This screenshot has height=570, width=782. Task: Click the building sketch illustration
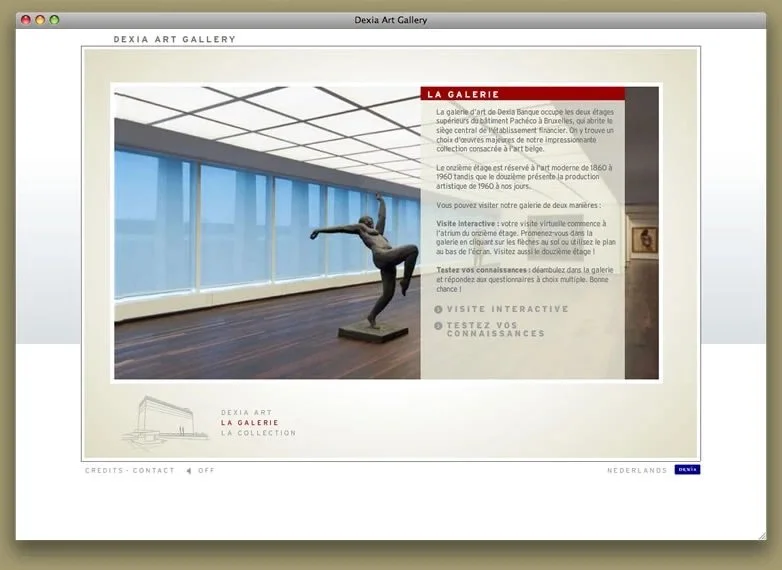click(x=165, y=422)
